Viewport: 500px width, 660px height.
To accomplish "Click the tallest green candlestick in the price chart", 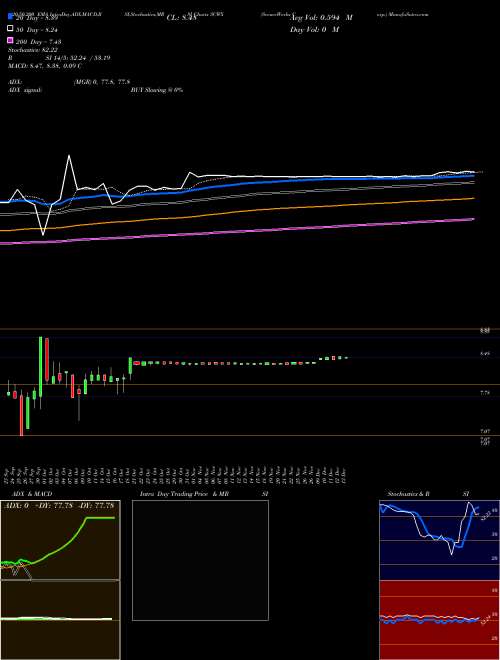I will tap(41, 367).
